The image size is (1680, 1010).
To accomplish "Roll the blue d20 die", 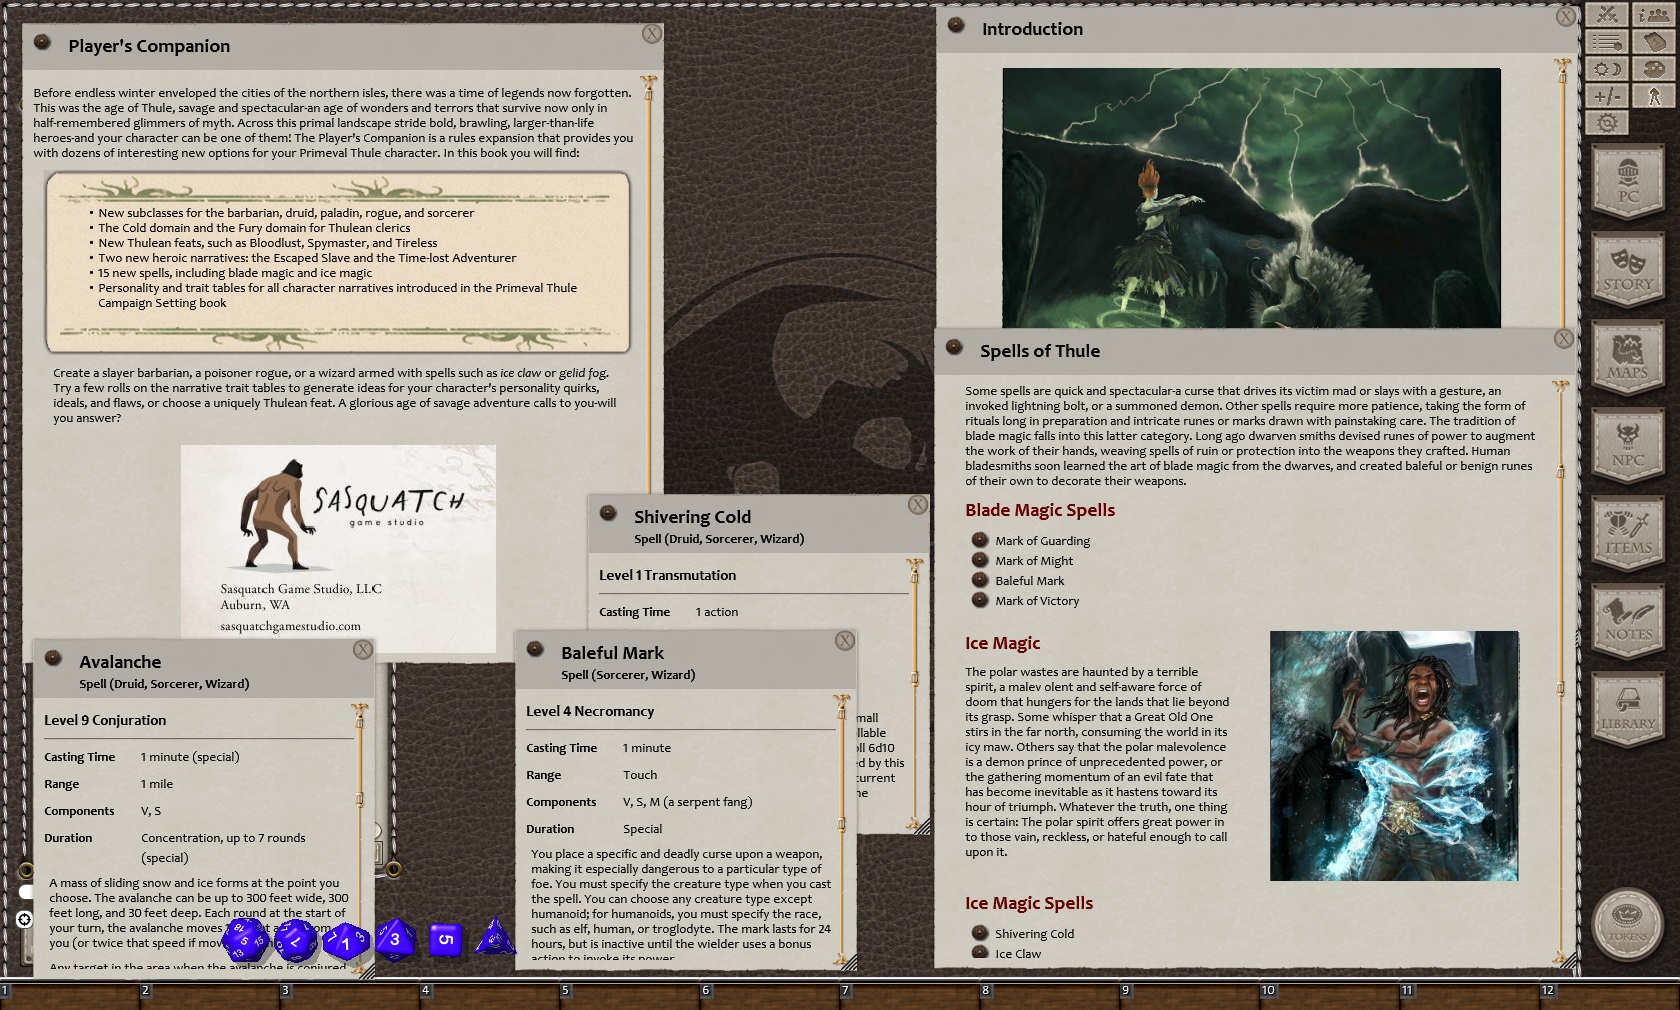I will click(x=243, y=940).
